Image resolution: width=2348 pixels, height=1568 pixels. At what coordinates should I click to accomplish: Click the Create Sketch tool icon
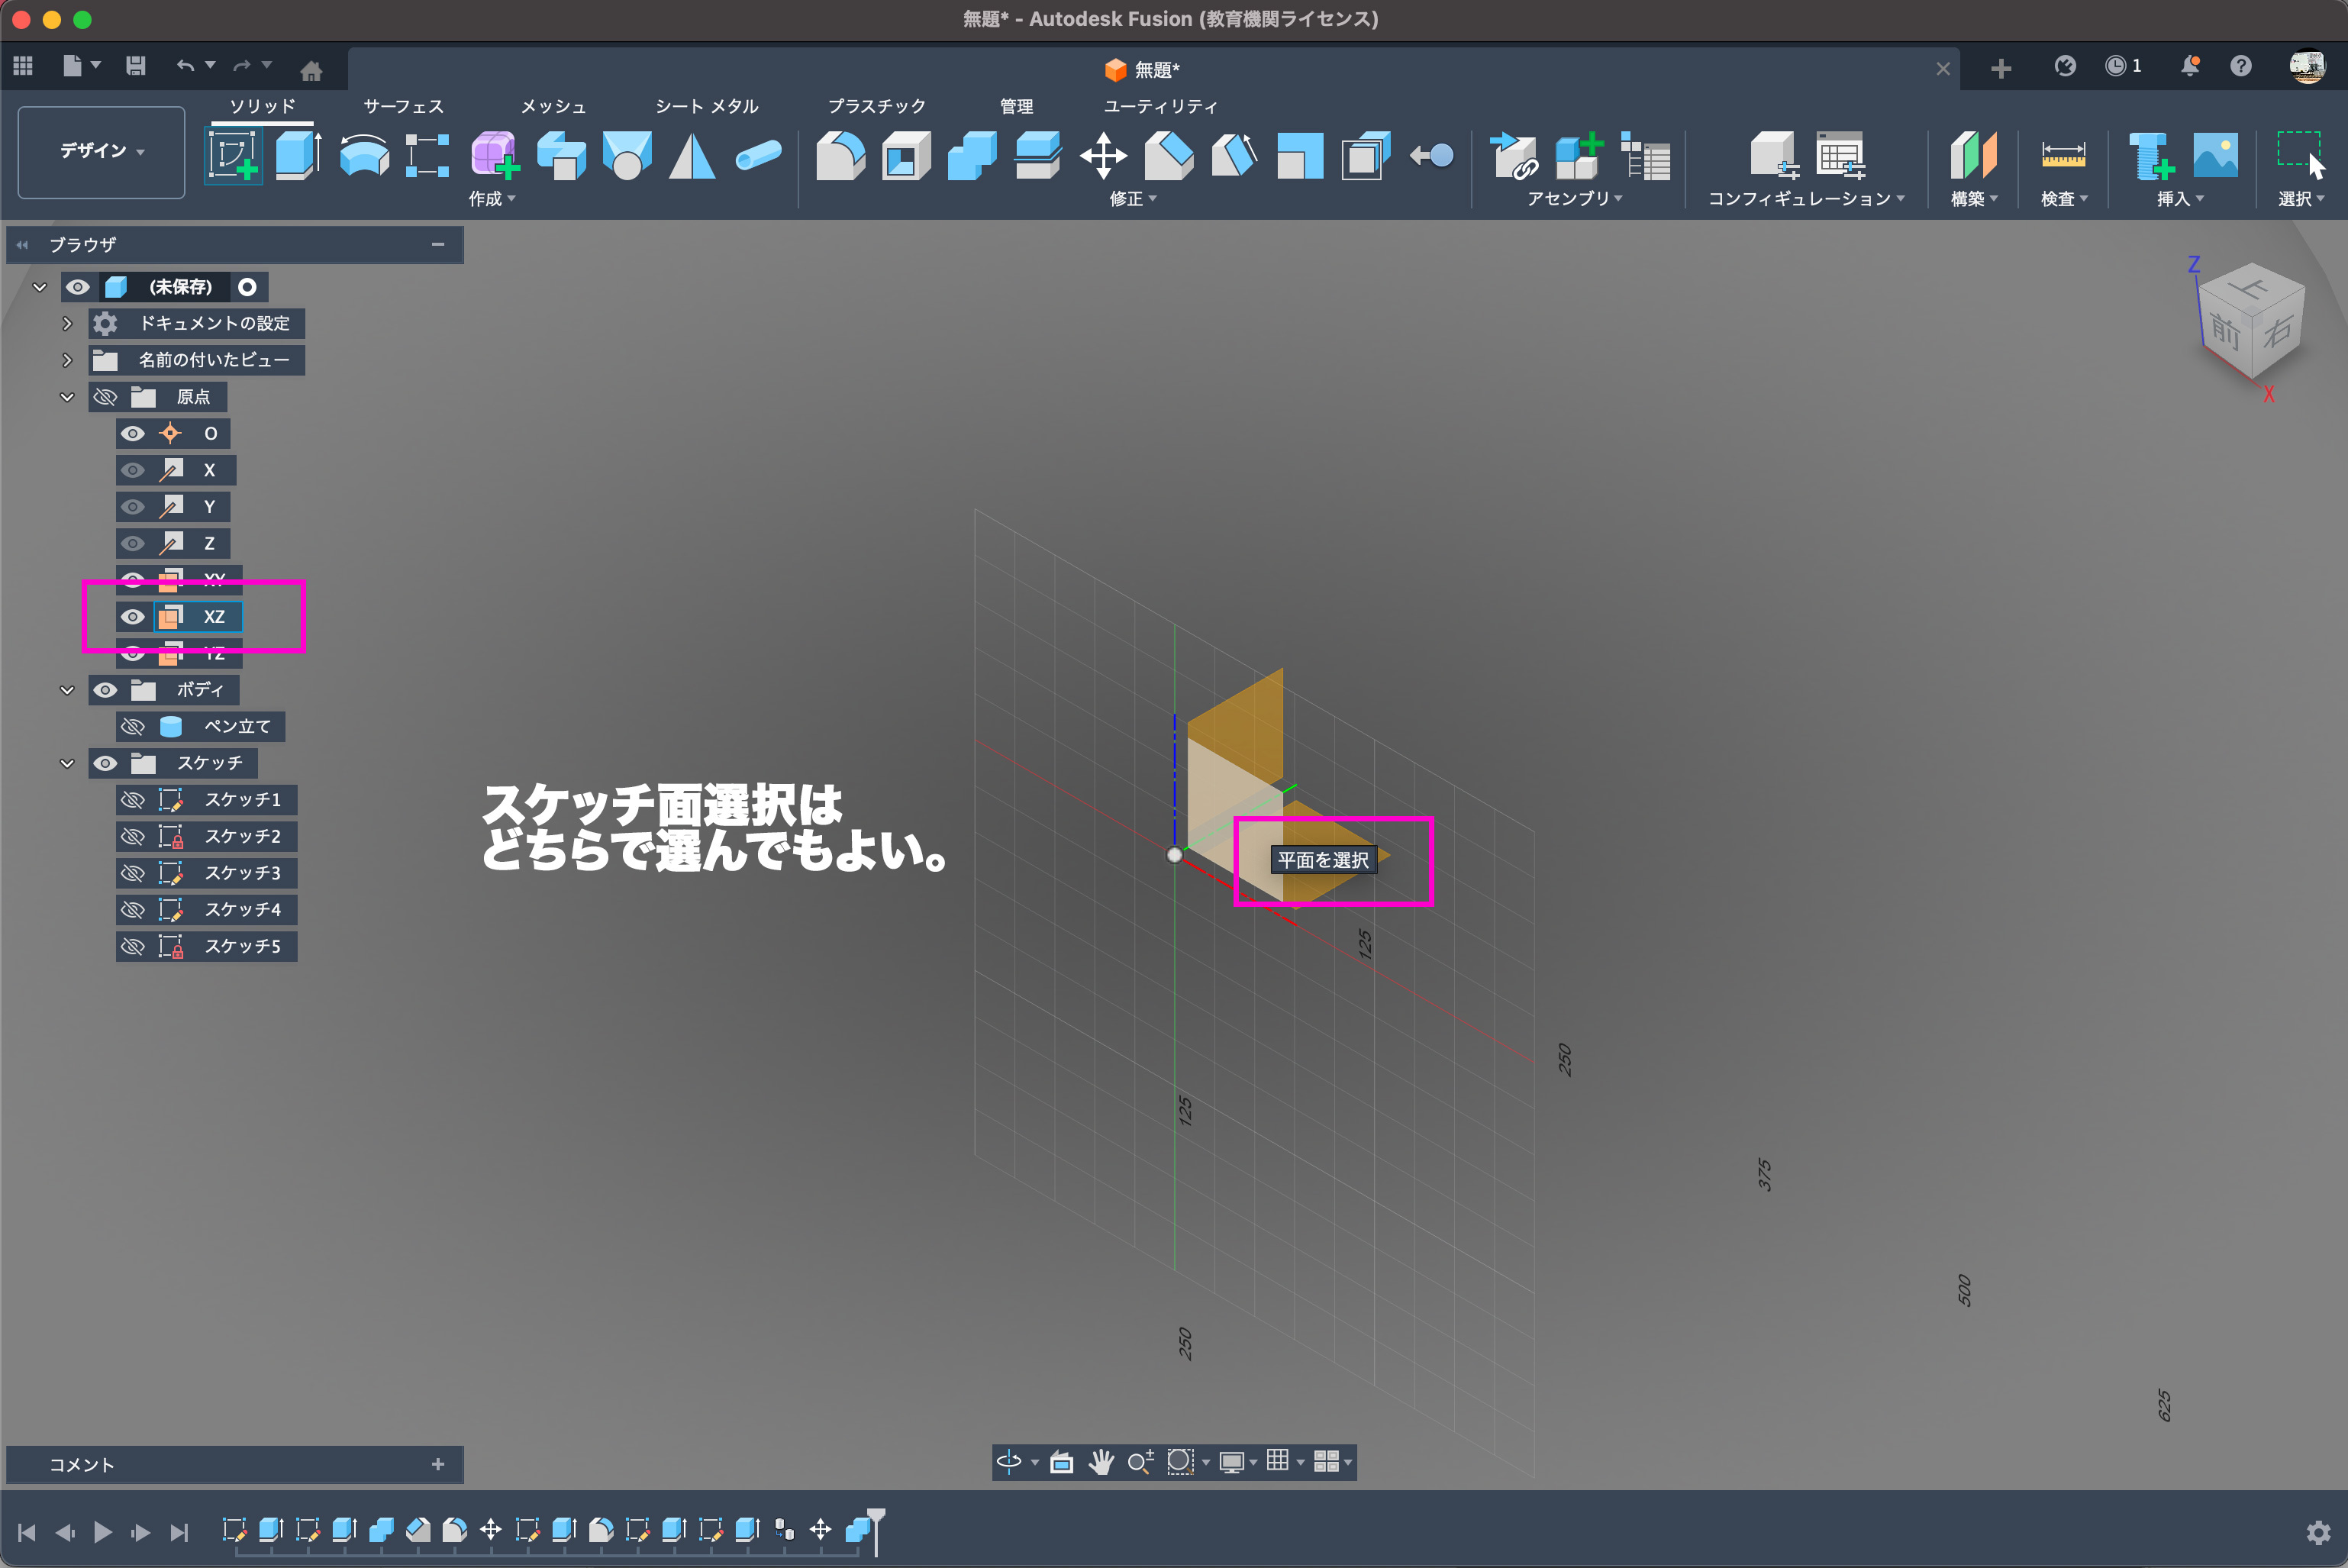click(x=233, y=155)
